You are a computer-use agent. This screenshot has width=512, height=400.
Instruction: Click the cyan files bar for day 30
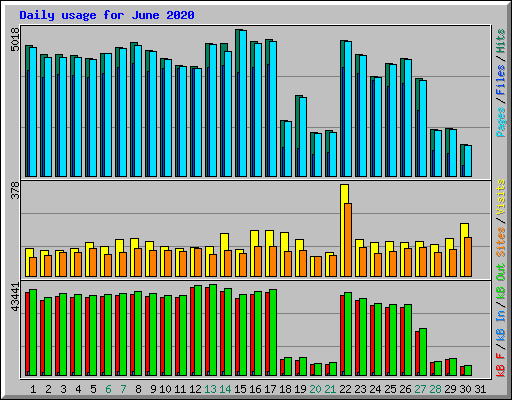point(468,161)
